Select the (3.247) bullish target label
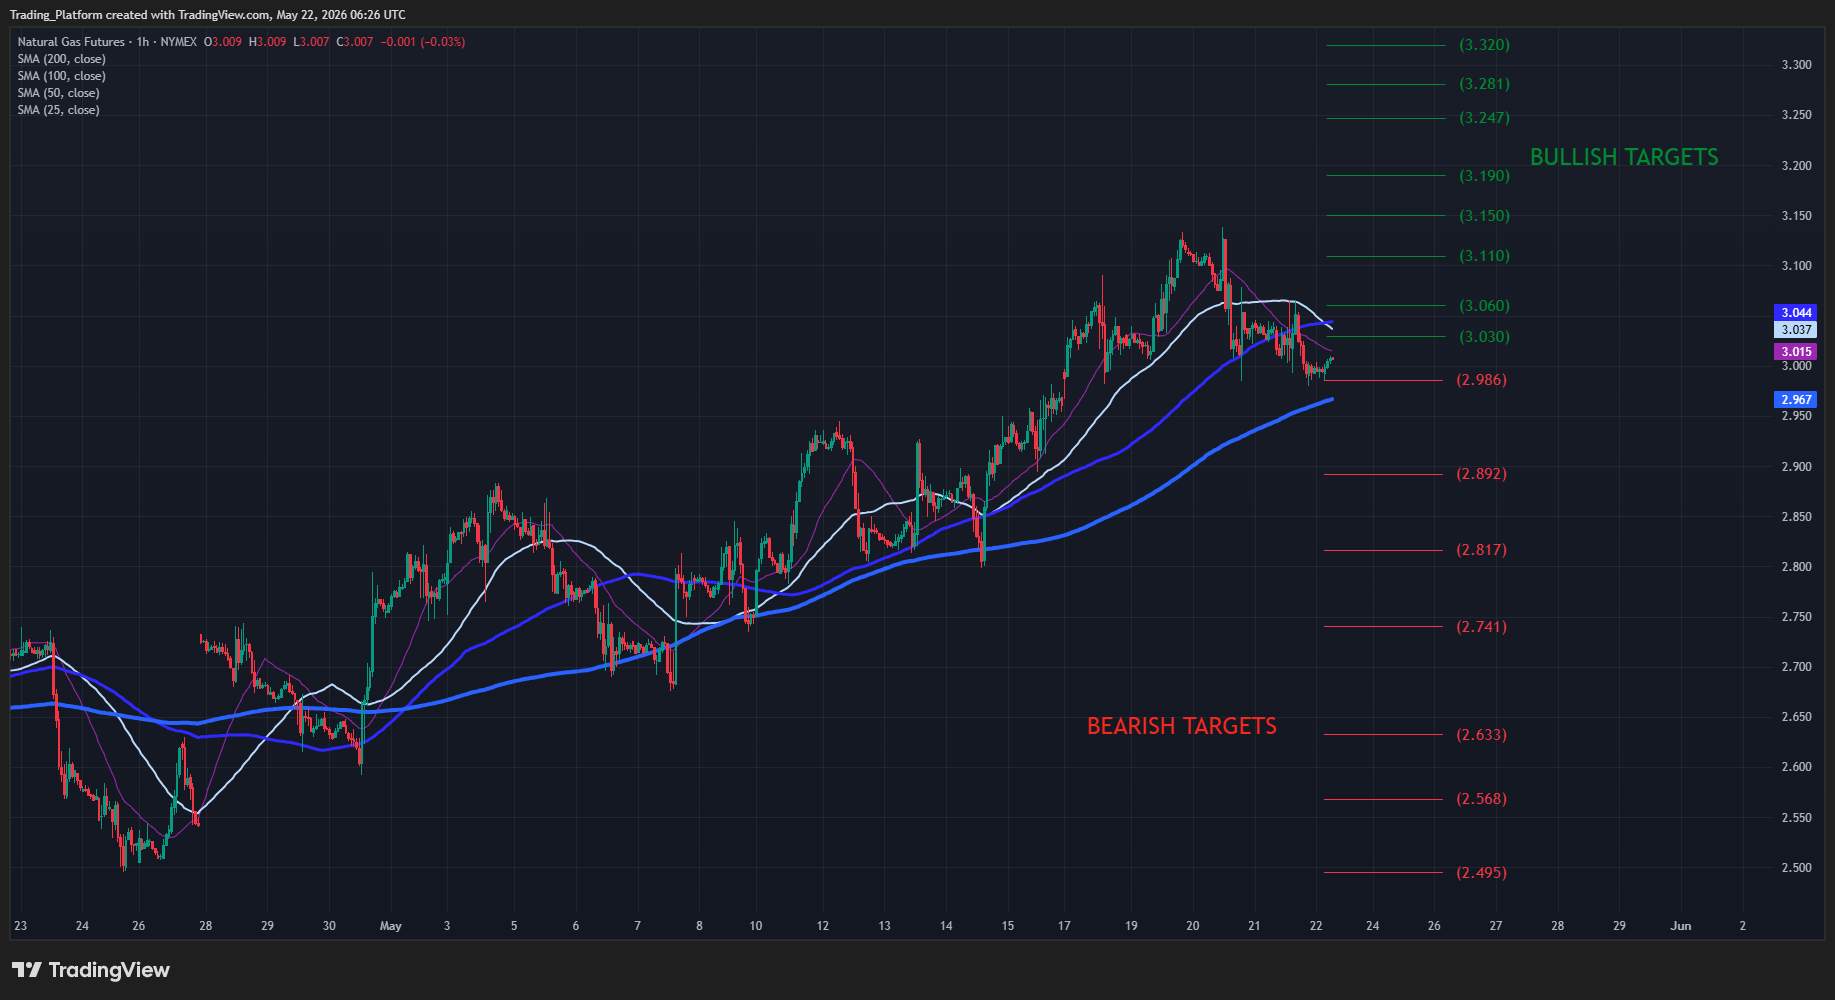This screenshot has height=1000, width=1835. [x=1484, y=118]
